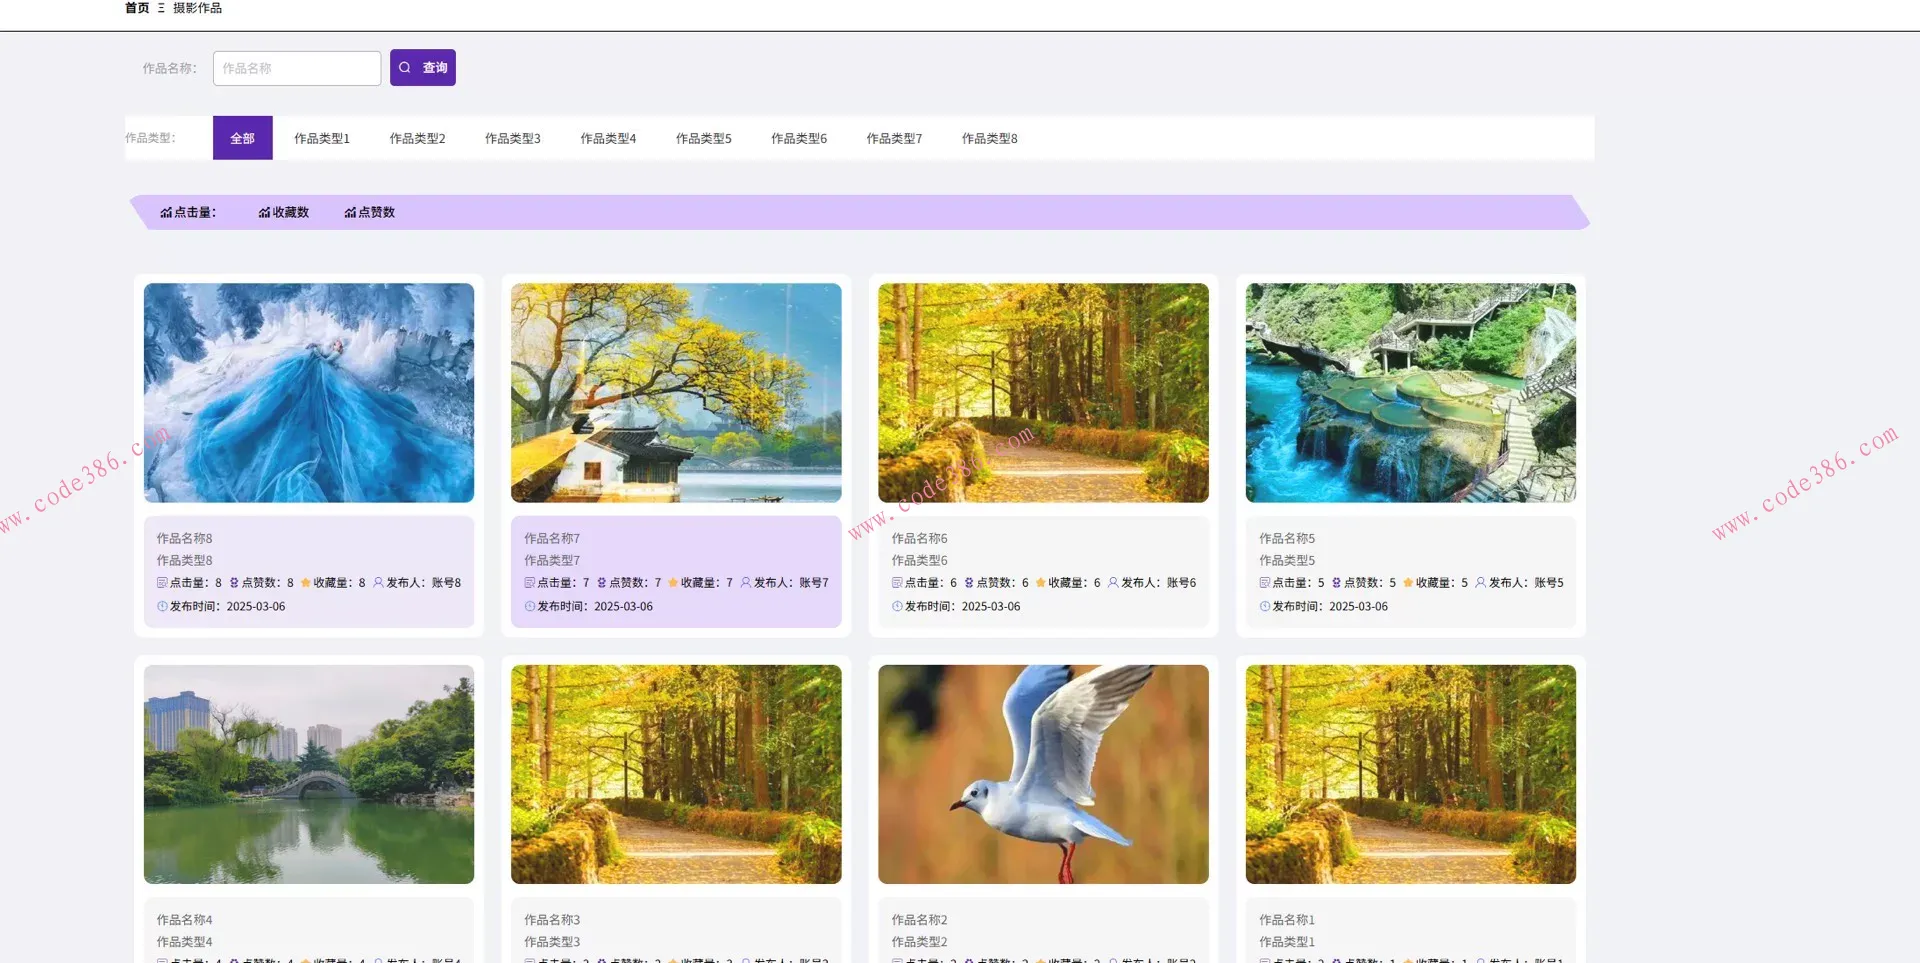Focus the 作品名称 search input field
This screenshot has width=1920, height=963.
296,69
